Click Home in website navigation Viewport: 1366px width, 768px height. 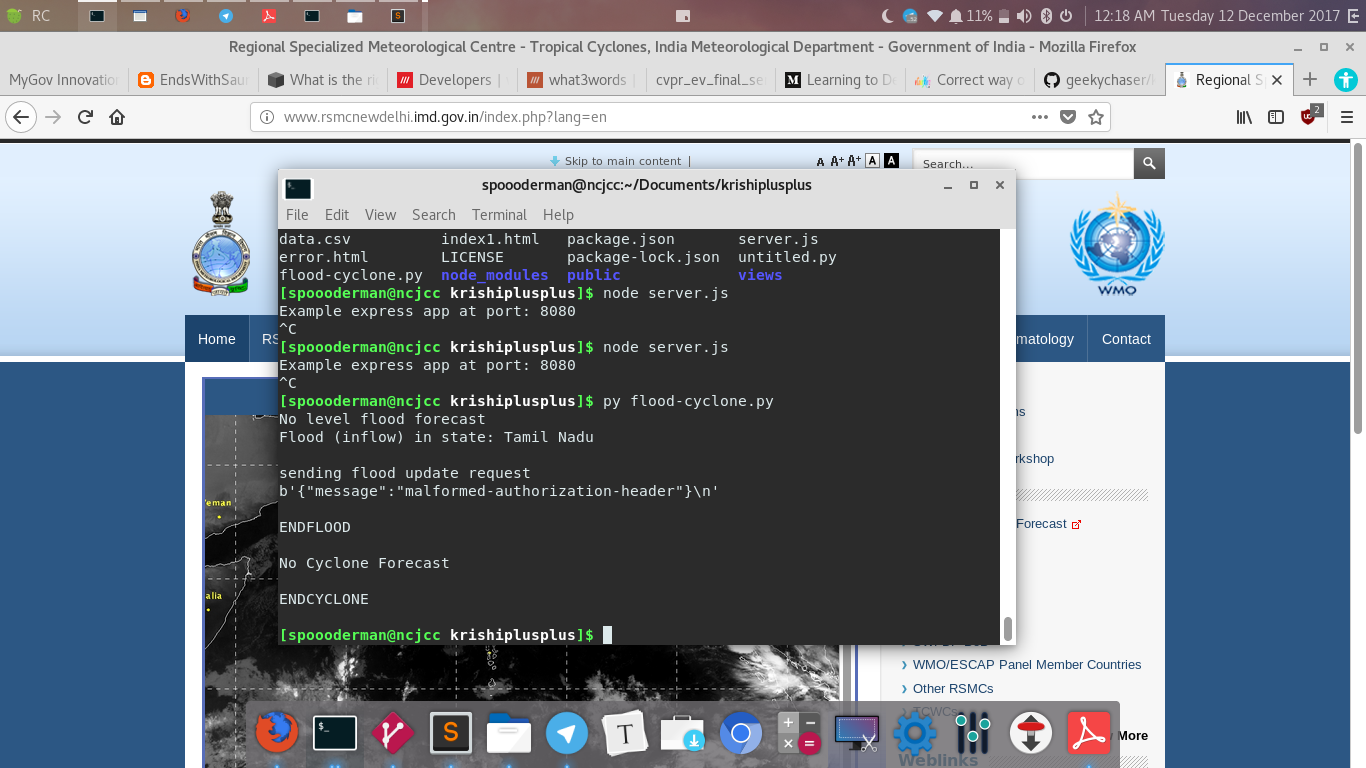(216, 339)
